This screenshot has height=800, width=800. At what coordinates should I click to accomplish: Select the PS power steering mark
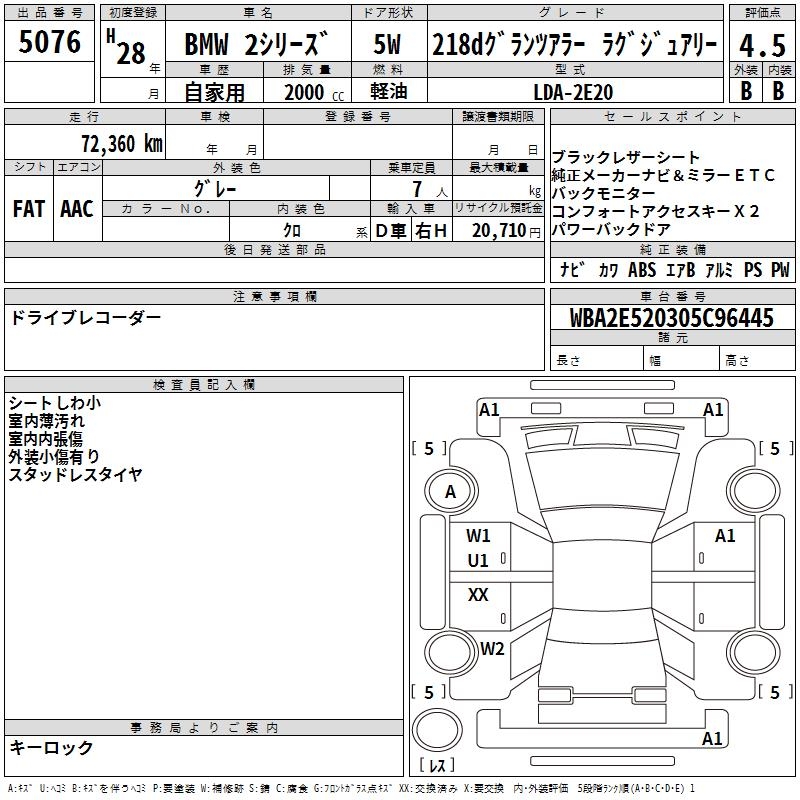pyautogui.click(x=753, y=269)
